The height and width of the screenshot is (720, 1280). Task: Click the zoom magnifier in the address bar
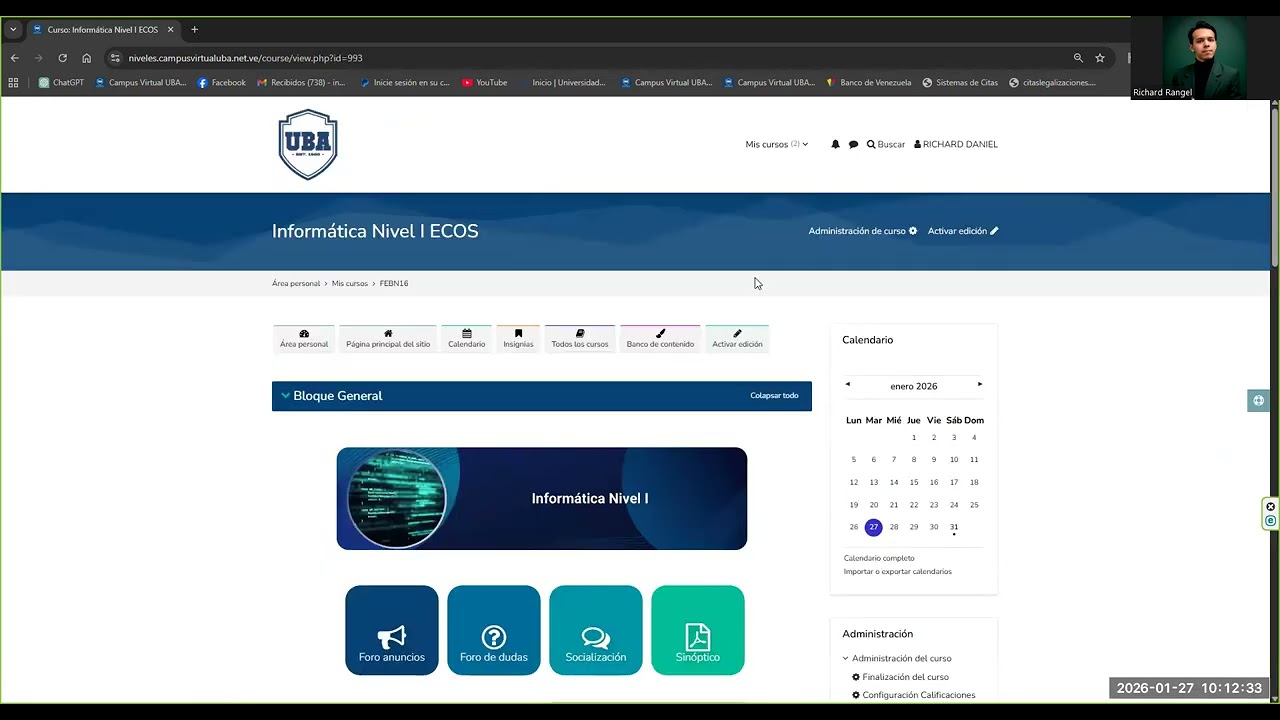coord(1078,58)
